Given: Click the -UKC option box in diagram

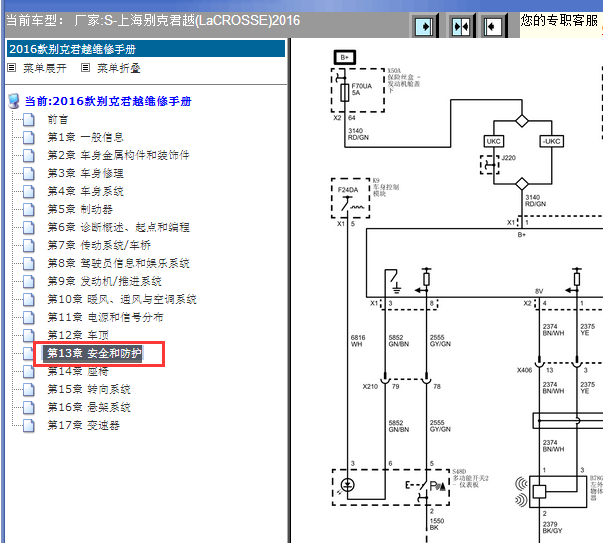Looking at the screenshot, I should [551, 141].
